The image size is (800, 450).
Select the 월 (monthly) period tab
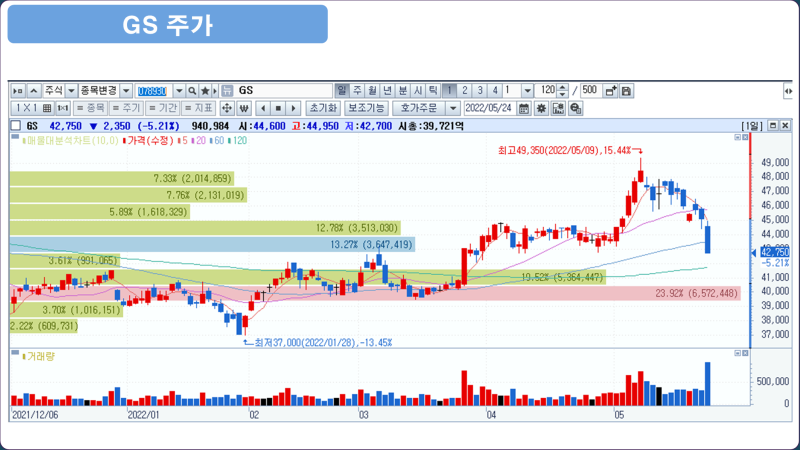[x=372, y=91]
